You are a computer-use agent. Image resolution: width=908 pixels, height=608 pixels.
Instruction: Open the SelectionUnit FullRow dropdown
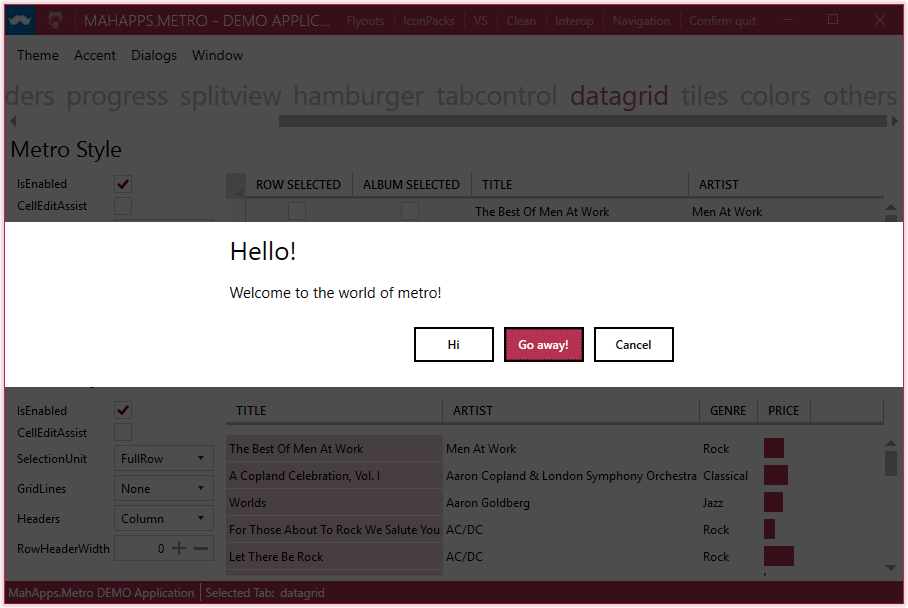coord(164,459)
